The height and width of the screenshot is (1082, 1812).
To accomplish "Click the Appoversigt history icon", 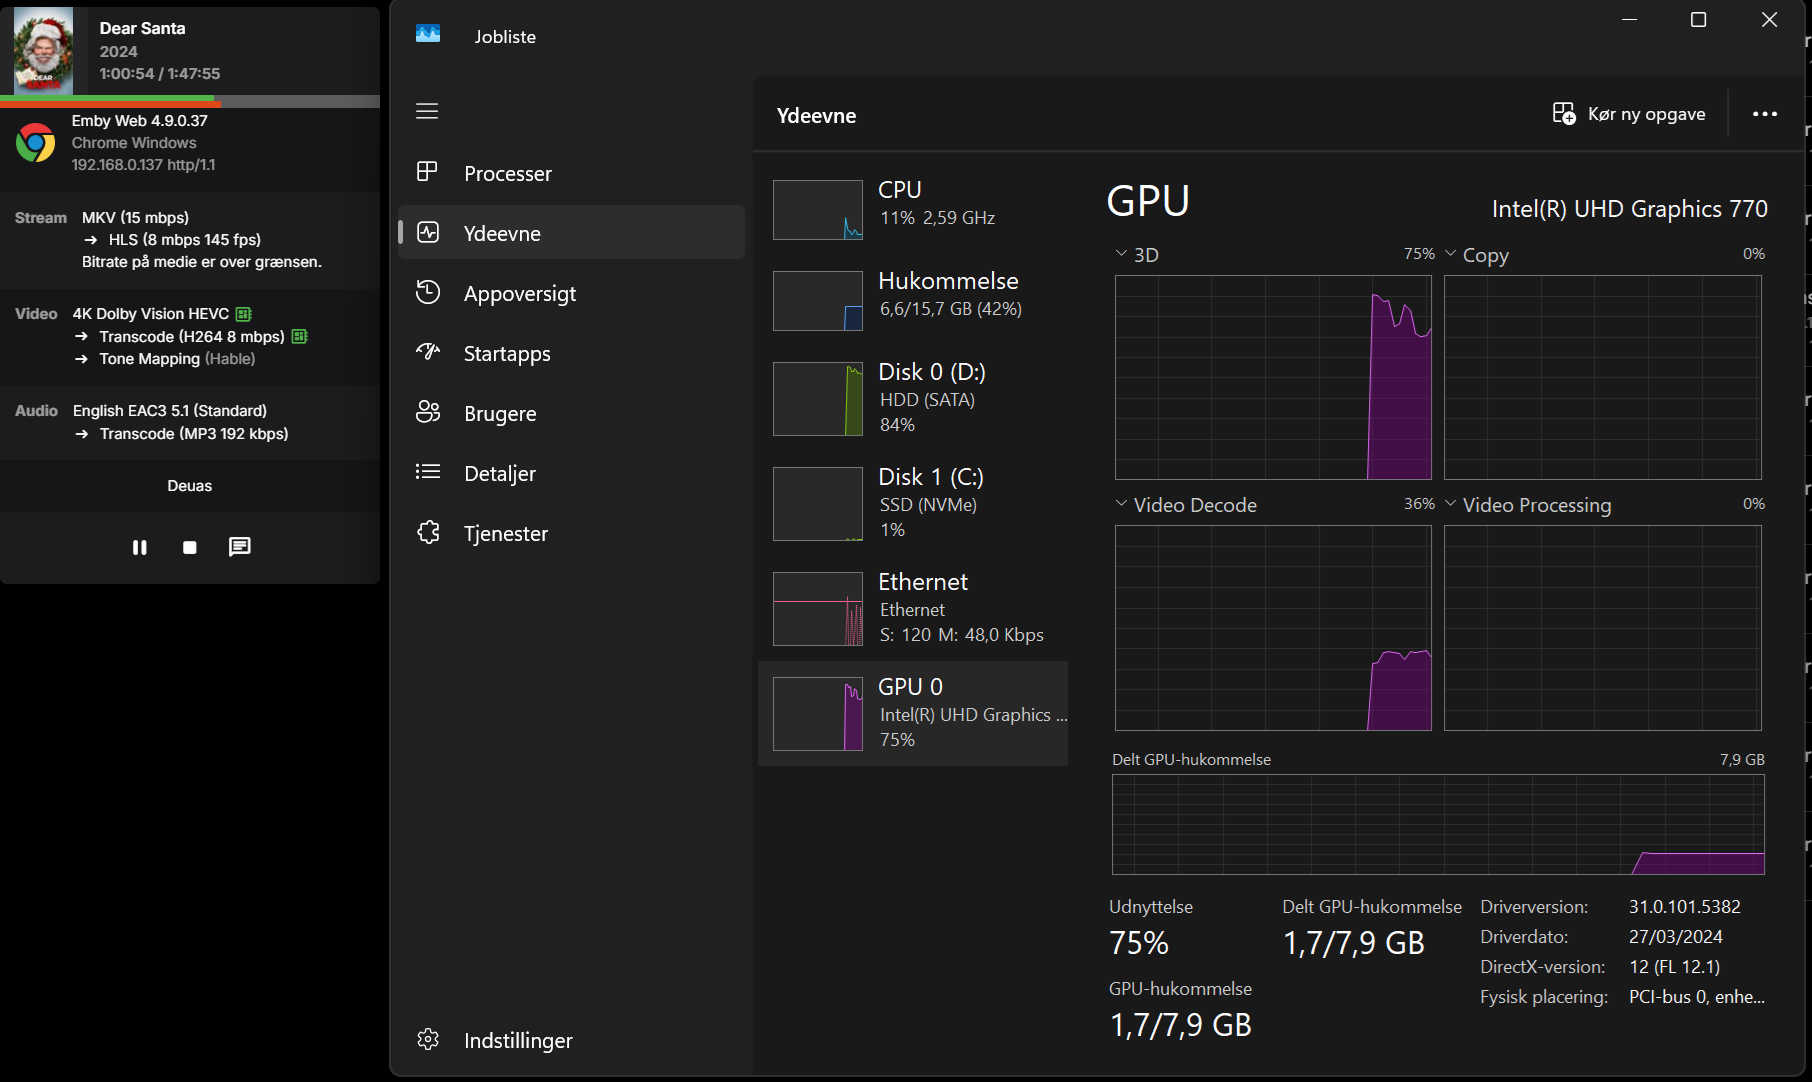I will pos(428,292).
